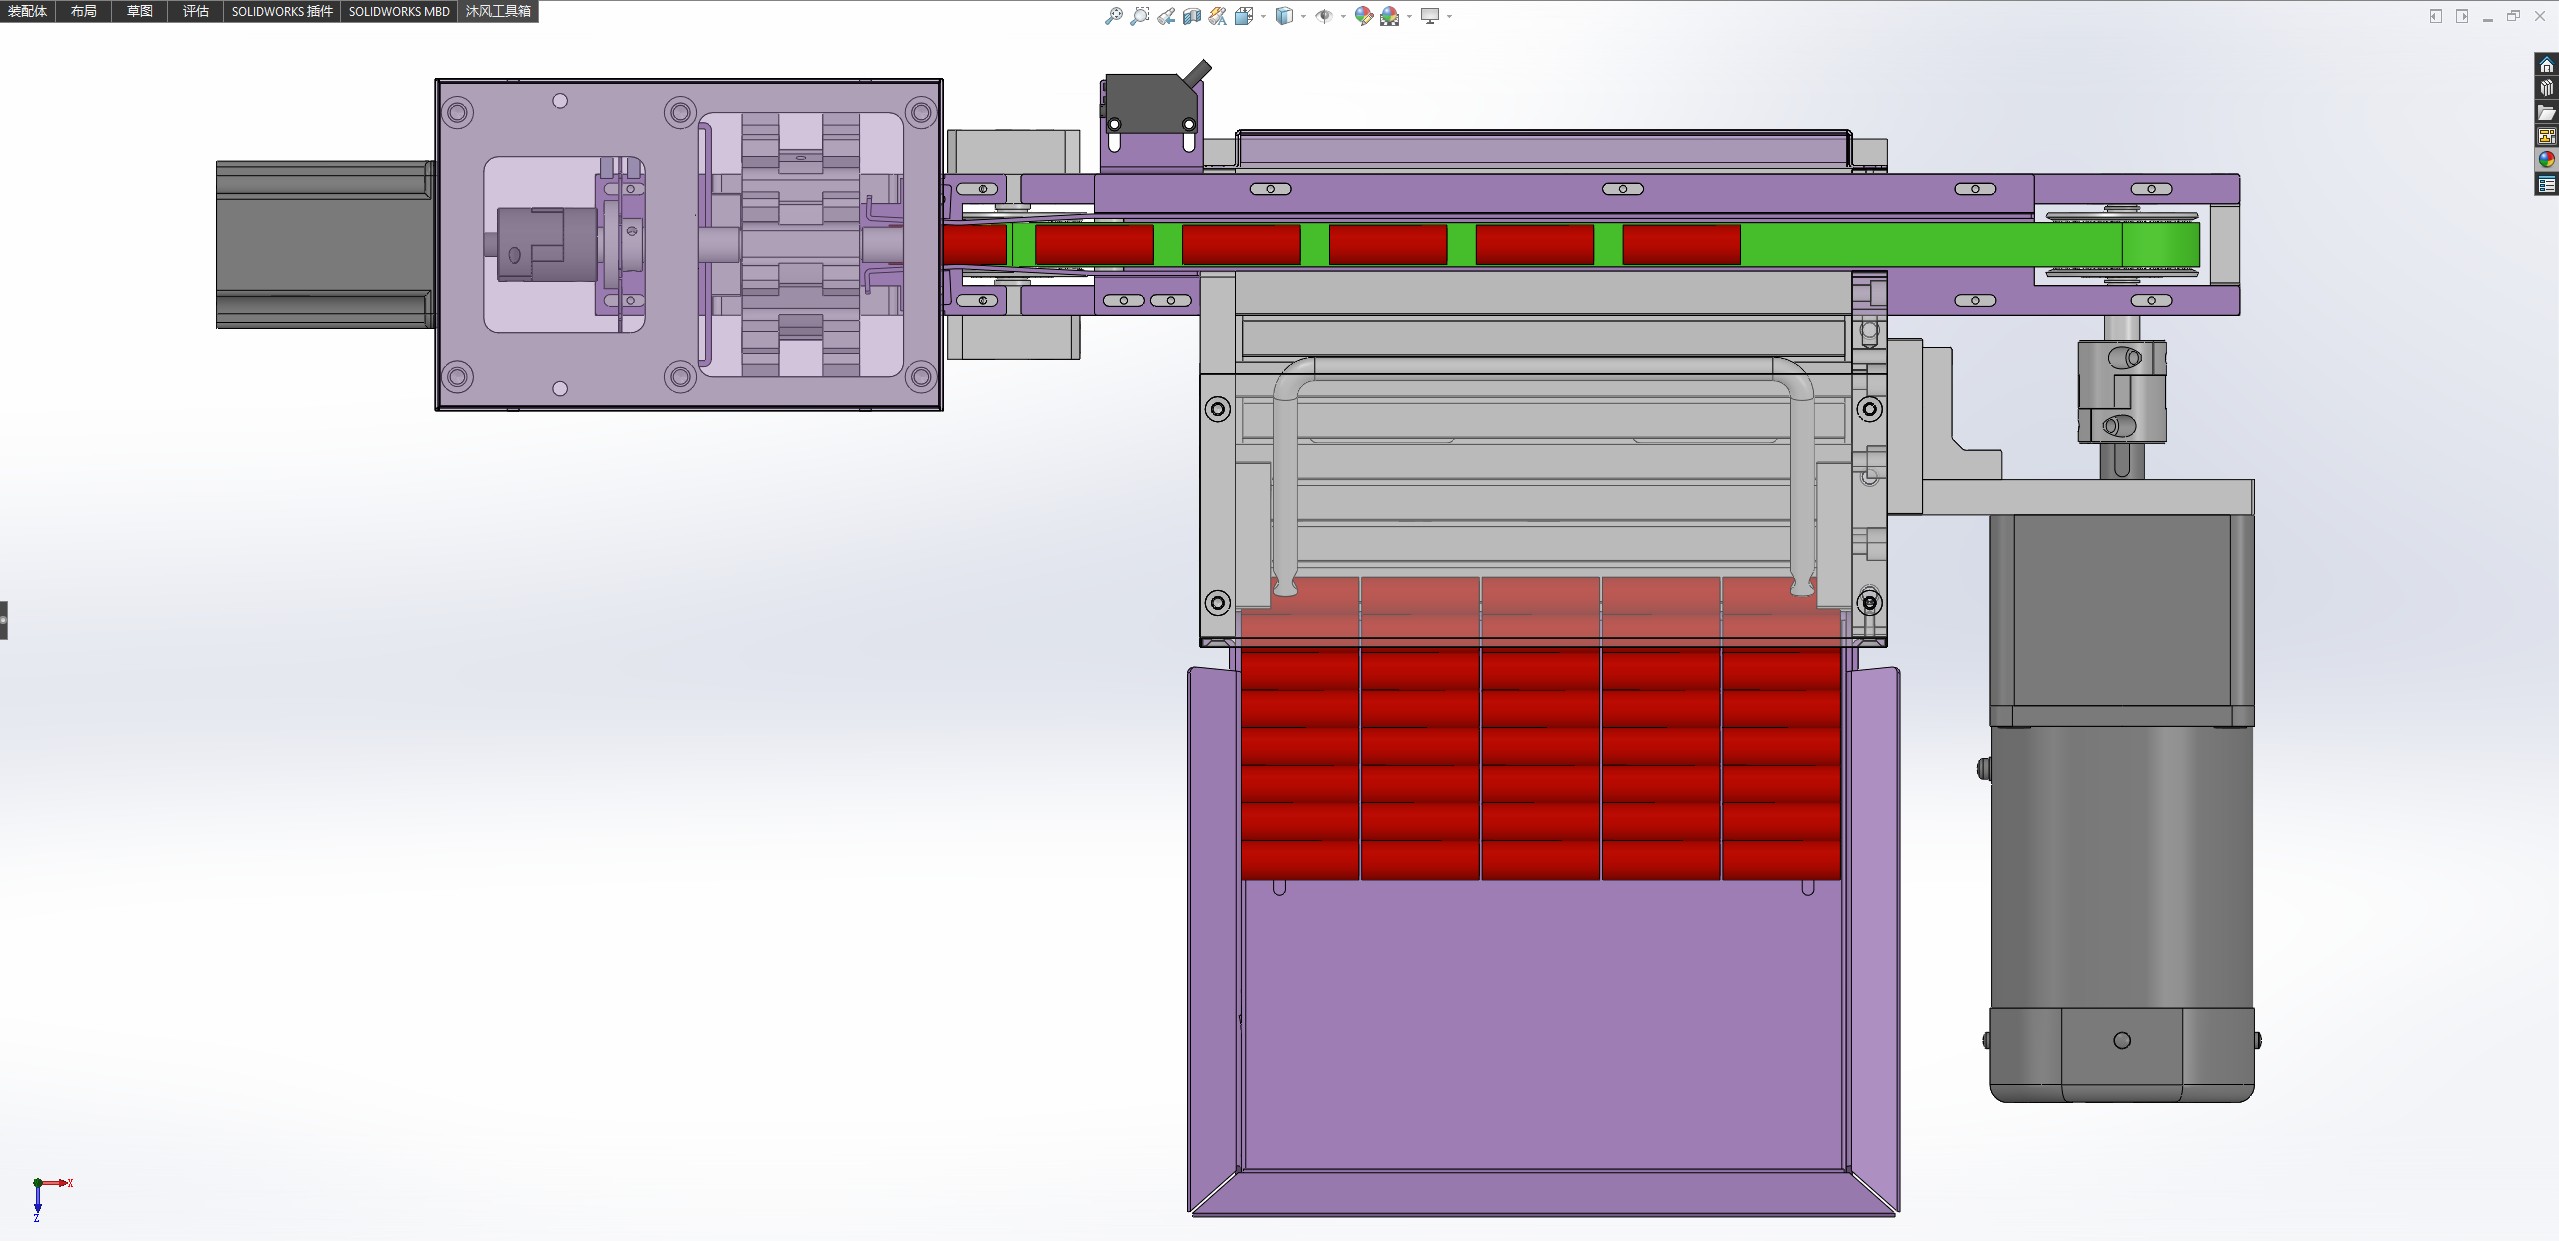Screen dimensions: 2559x1241
Task: Click the left panel expand handle
Action: tap(4, 620)
